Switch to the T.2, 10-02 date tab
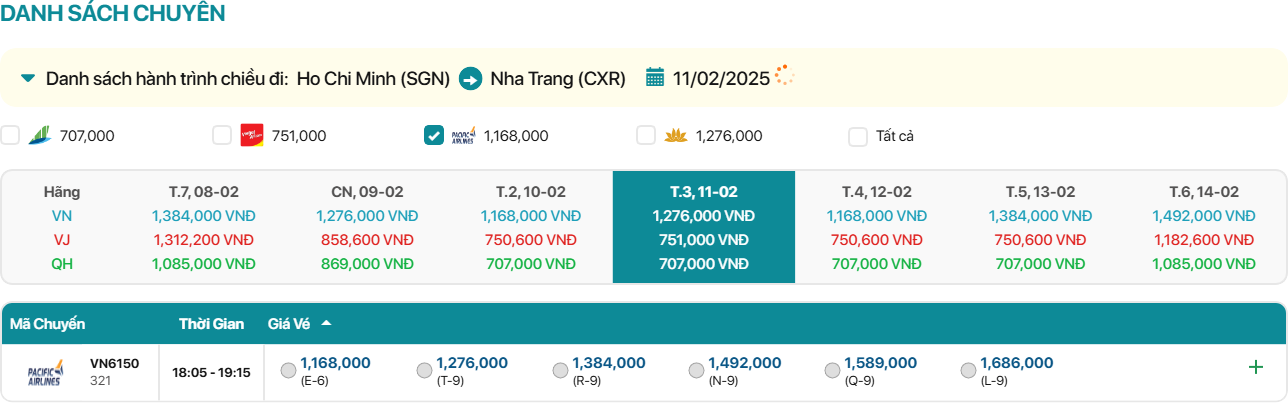Screen dimensions: 1288x419 pos(531,192)
